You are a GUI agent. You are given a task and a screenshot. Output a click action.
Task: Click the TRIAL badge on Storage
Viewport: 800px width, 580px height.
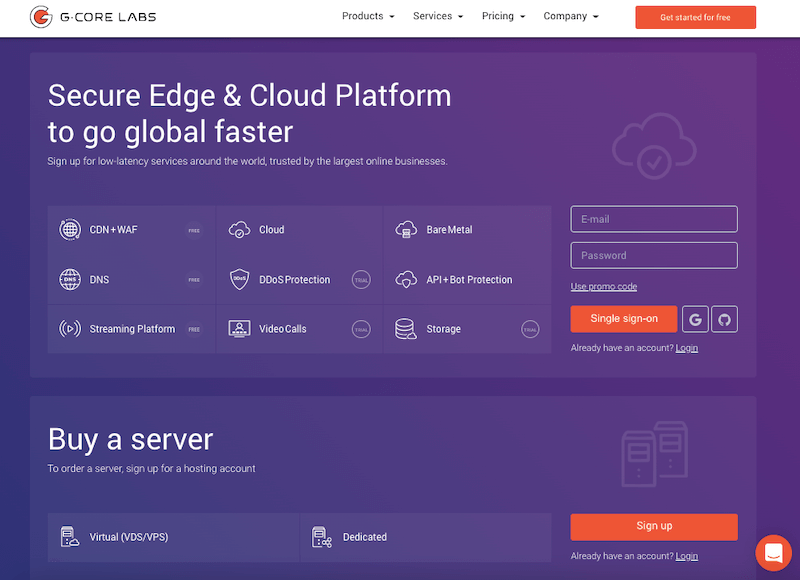[x=530, y=329]
